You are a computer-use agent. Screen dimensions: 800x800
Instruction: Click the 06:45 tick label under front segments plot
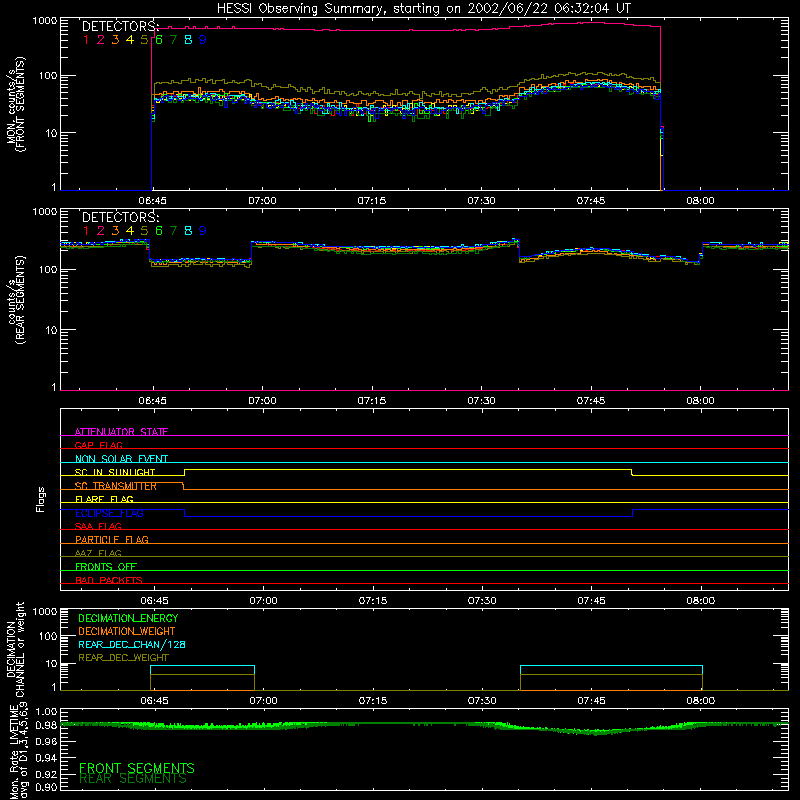[x=152, y=201]
